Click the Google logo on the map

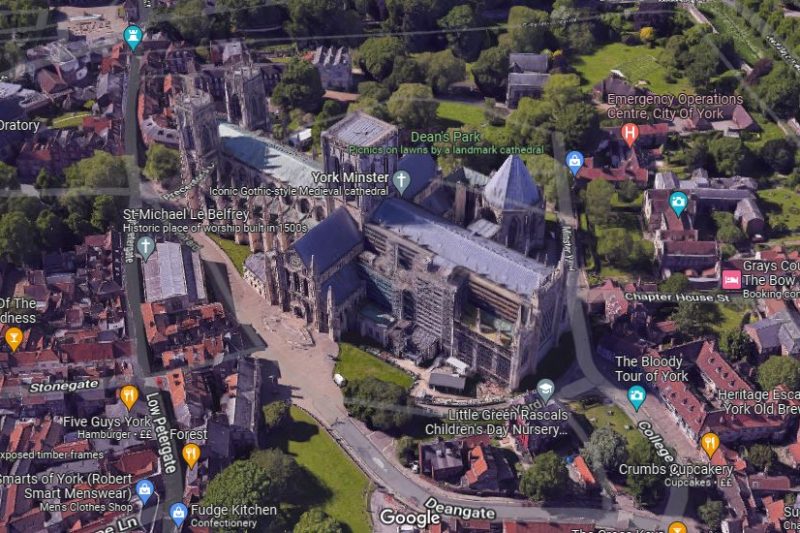[x=410, y=517]
